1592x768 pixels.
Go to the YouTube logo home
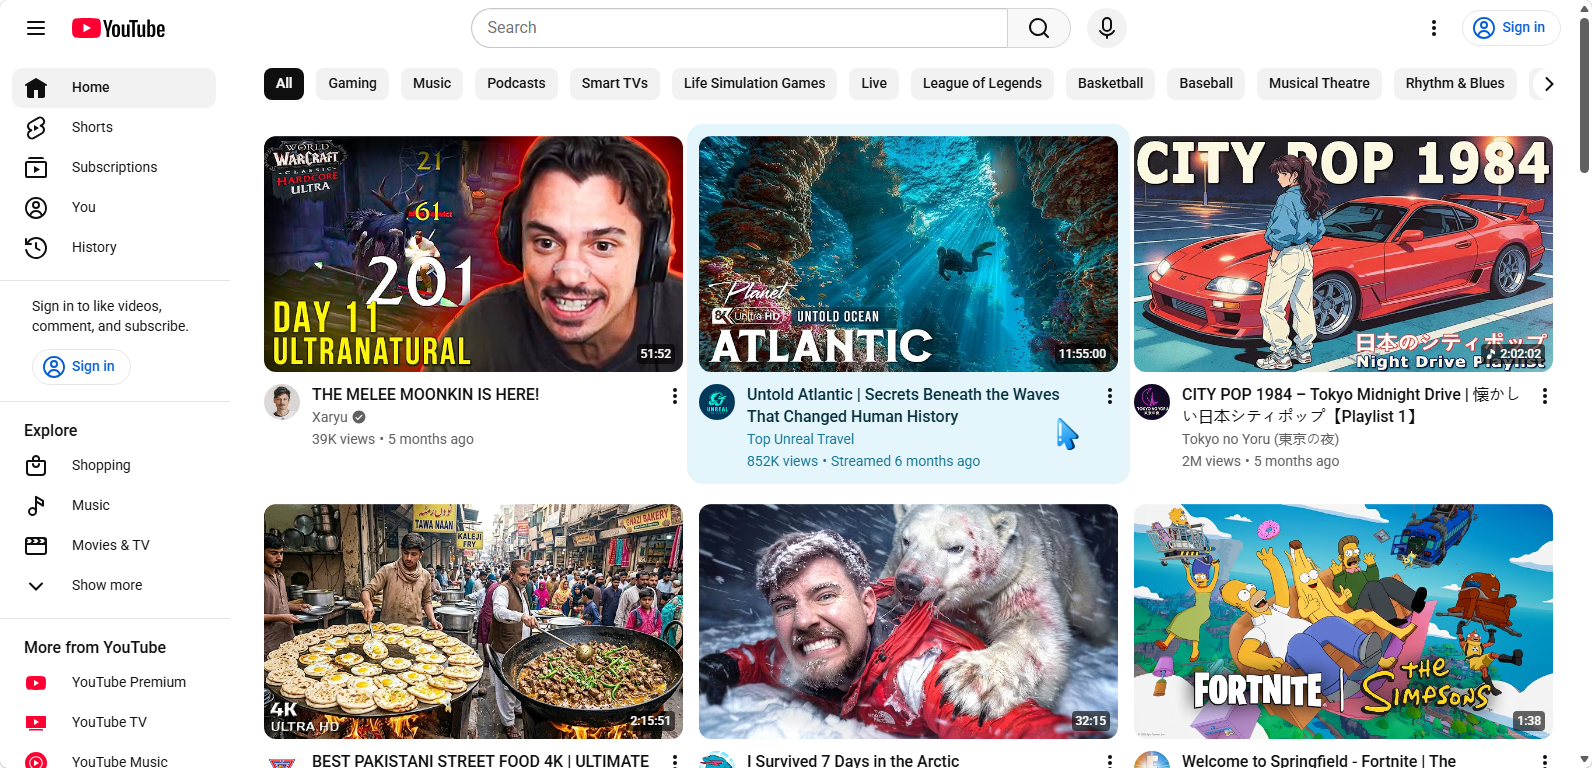(x=118, y=28)
